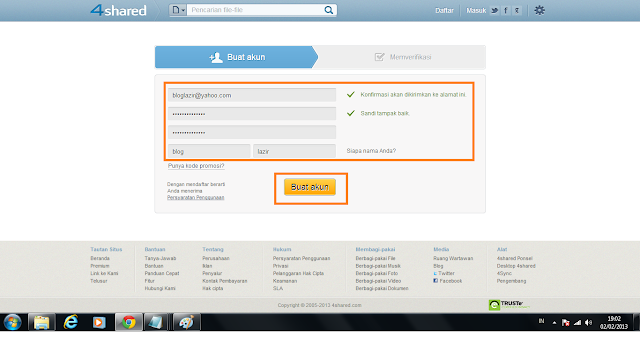Open Keamanan footer link

point(285,281)
